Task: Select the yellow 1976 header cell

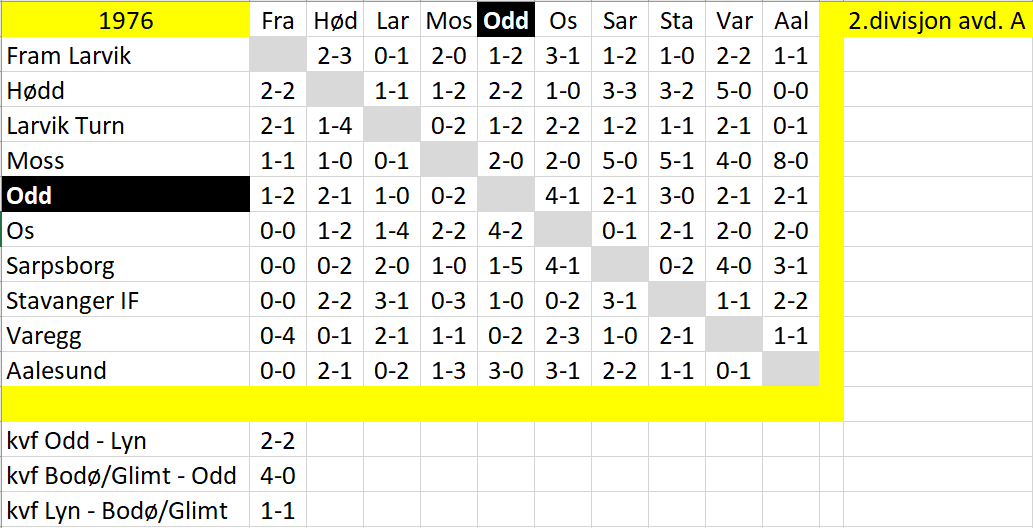Action: (126, 20)
